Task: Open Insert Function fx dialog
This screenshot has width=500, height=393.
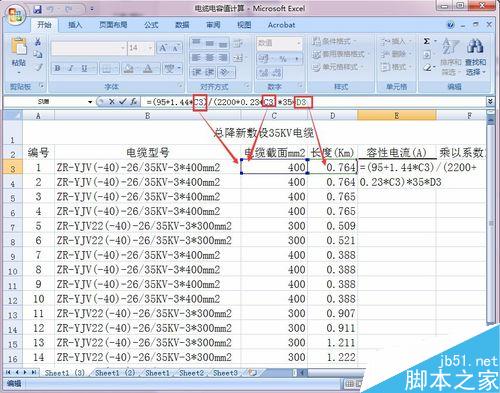Action: click(133, 102)
